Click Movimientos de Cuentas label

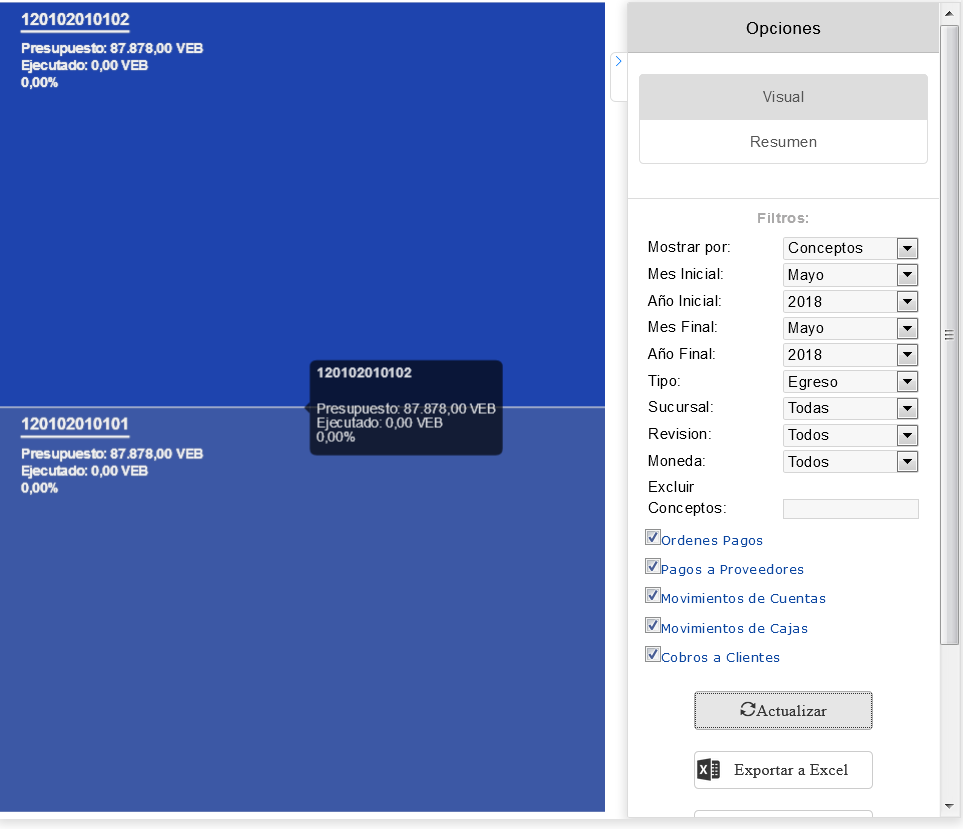coord(743,598)
